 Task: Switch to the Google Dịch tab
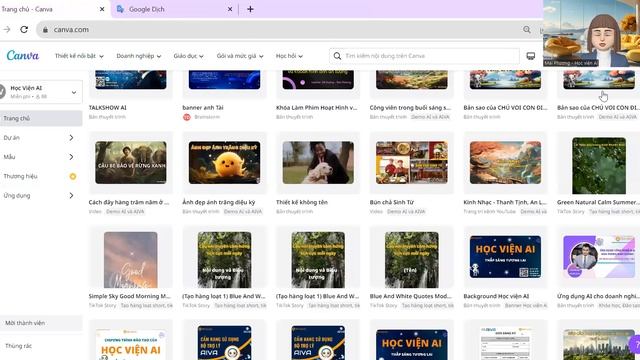pyautogui.click(x=174, y=9)
